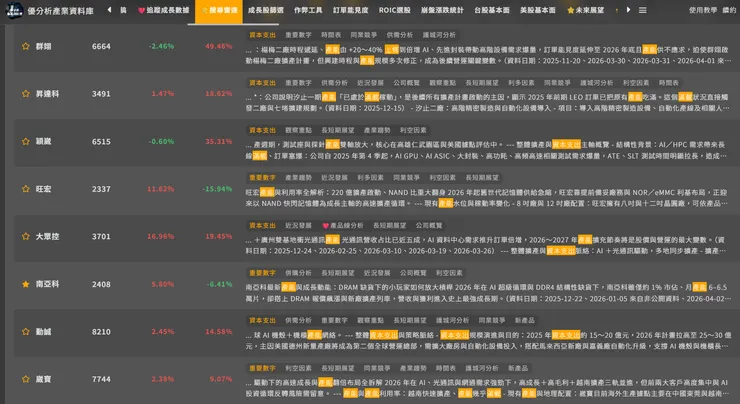Select 供需分析 tag in the 3491 row
740x404 pixels.
click(334, 83)
